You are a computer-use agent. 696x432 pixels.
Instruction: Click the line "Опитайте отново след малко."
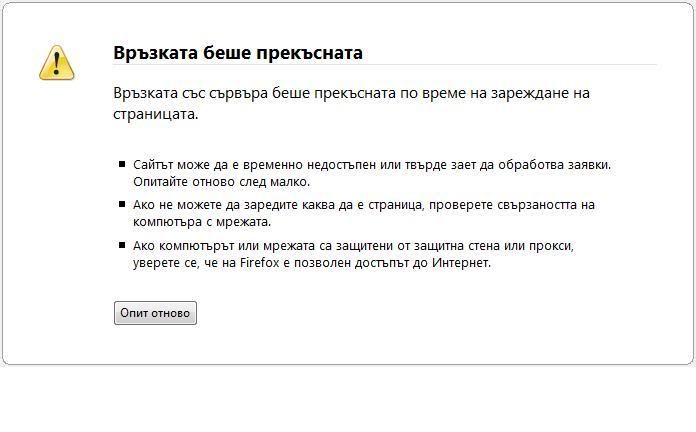(221, 182)
